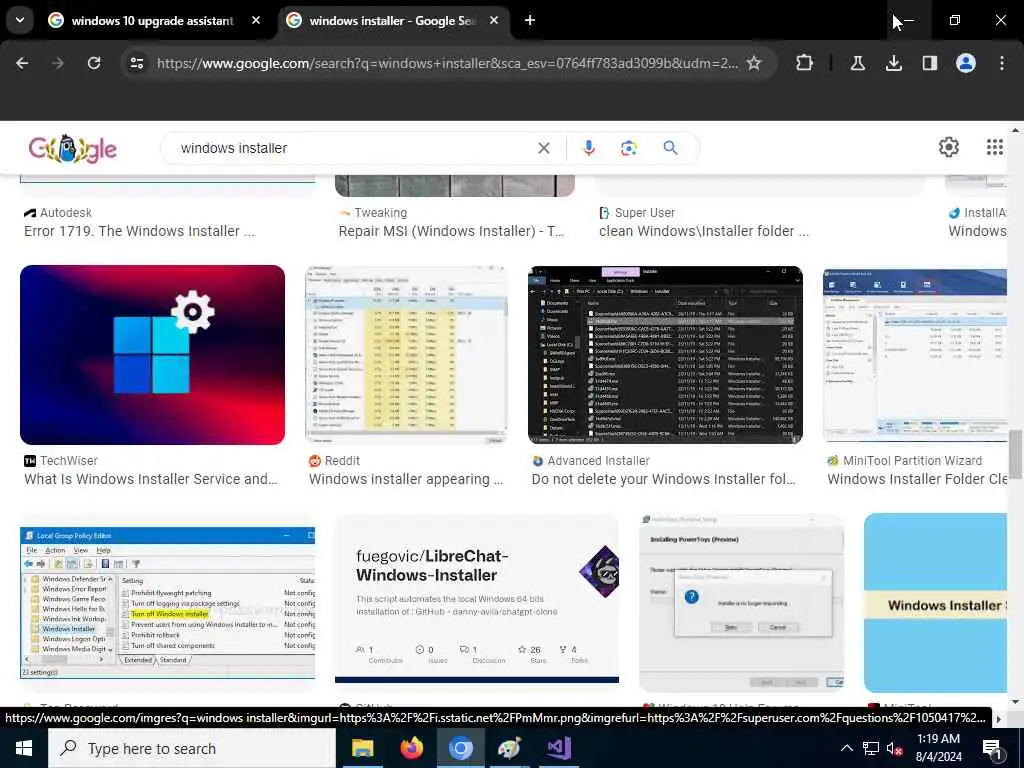Open the Reddit process list thumbnail

click(406, 355)
